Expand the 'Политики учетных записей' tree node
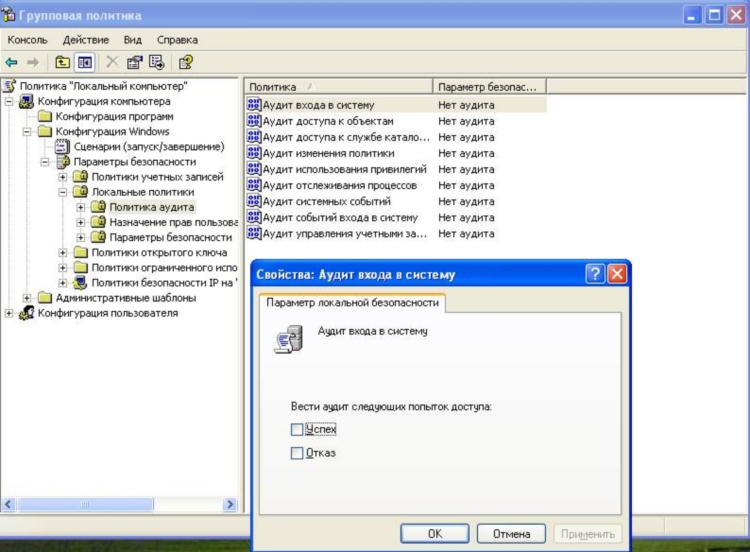This screenshot has width=750, height=552. (x=63, y=176)
